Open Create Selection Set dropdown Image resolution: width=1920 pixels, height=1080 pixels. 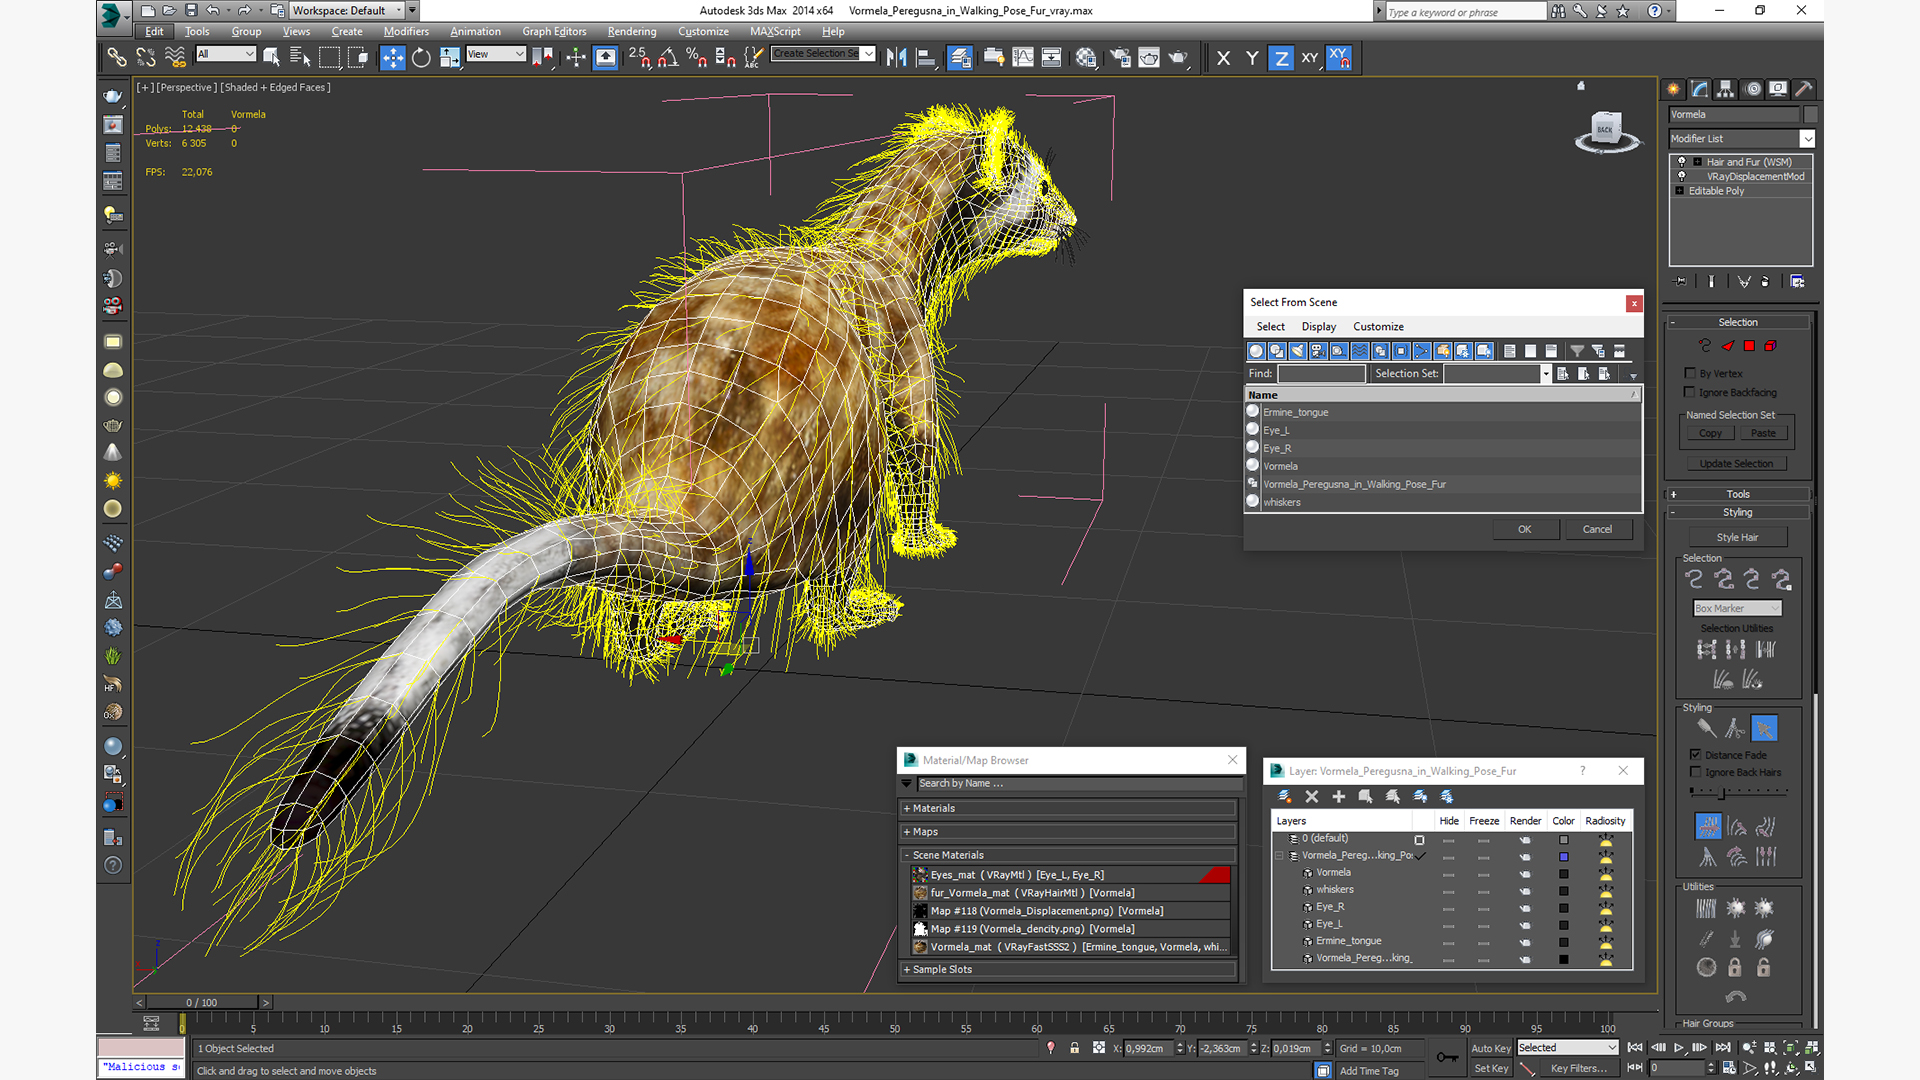[x=868, y=54]
